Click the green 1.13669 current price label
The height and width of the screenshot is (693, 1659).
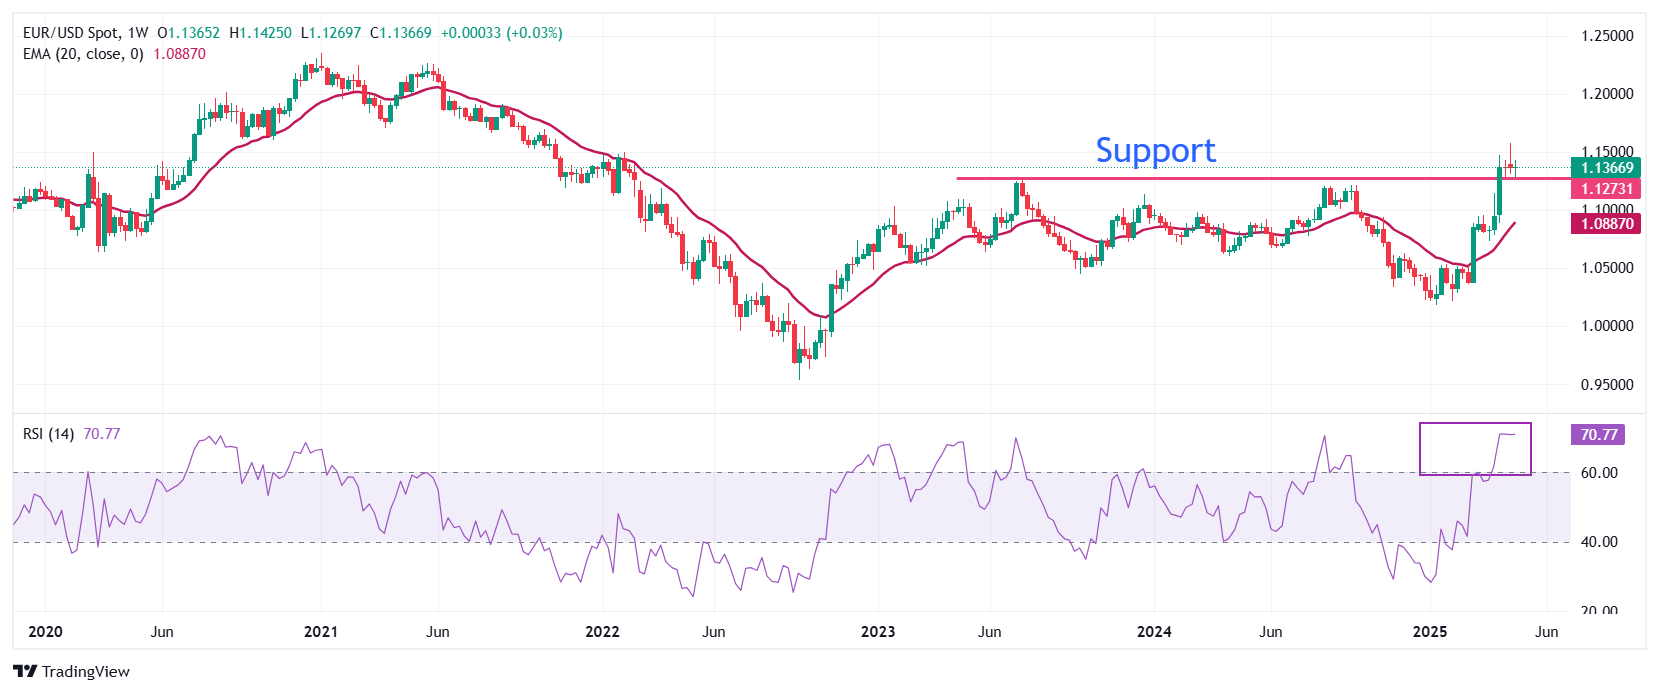tap(1606, 168)
